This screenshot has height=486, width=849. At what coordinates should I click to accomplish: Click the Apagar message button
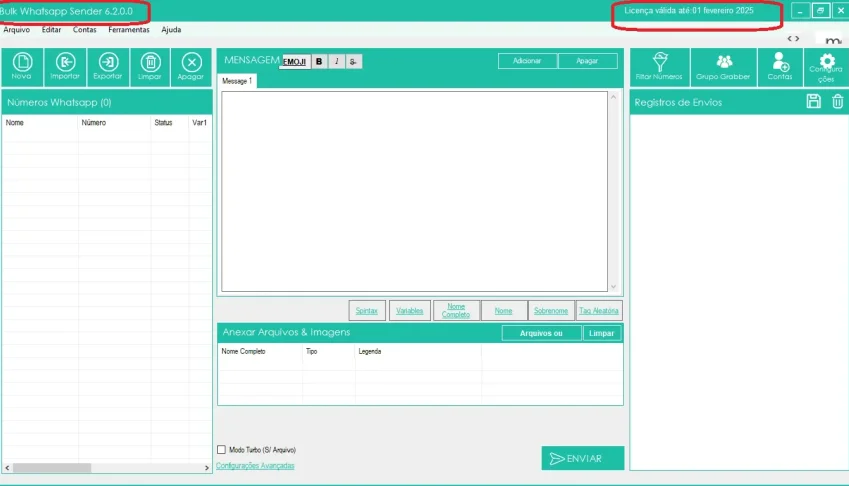[587, 61]
